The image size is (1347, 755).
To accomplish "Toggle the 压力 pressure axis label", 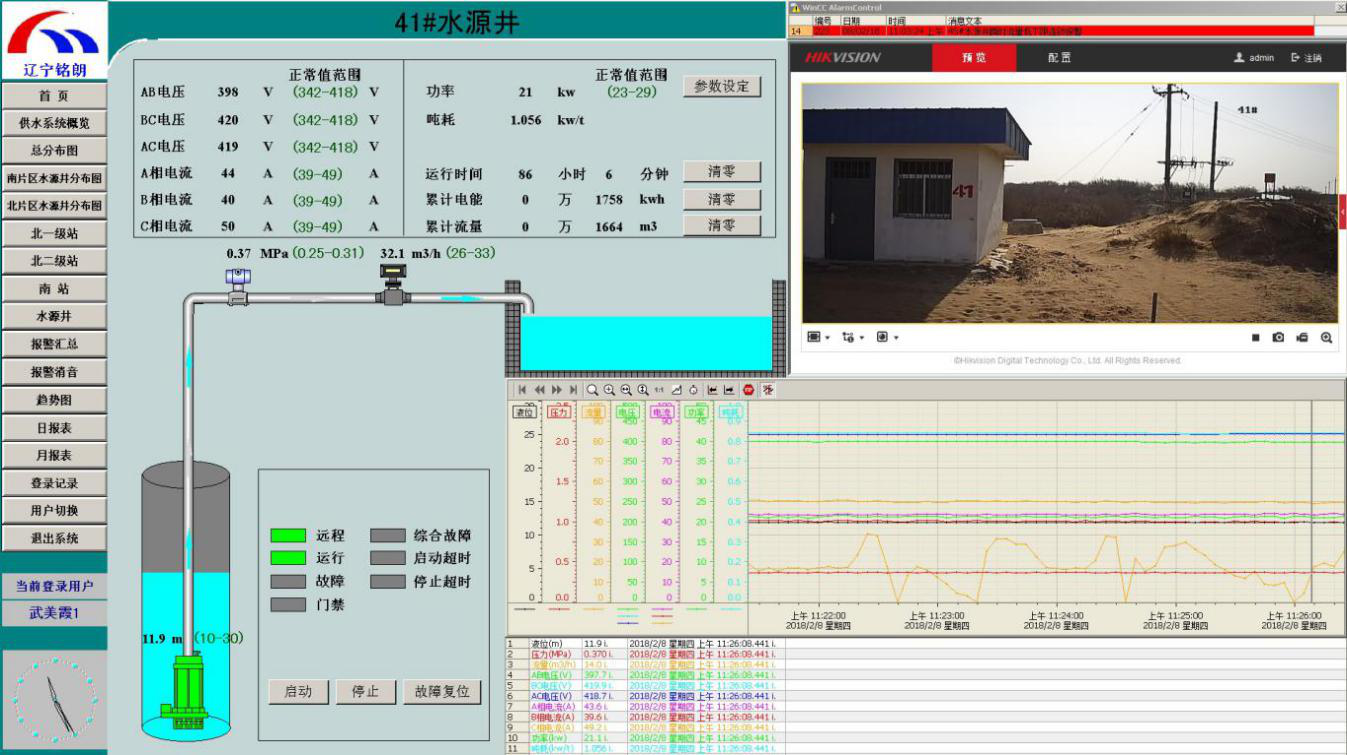I will click(558, 411).
